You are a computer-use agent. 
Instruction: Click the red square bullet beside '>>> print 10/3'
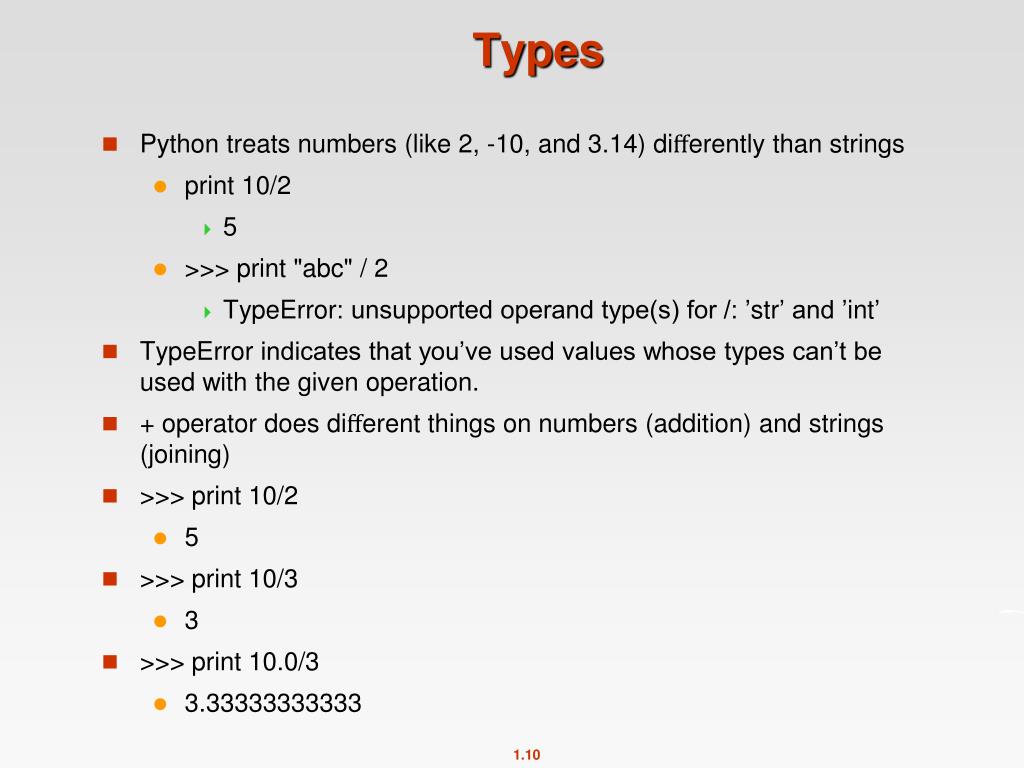pyautogui.click(x=110, y=579)
